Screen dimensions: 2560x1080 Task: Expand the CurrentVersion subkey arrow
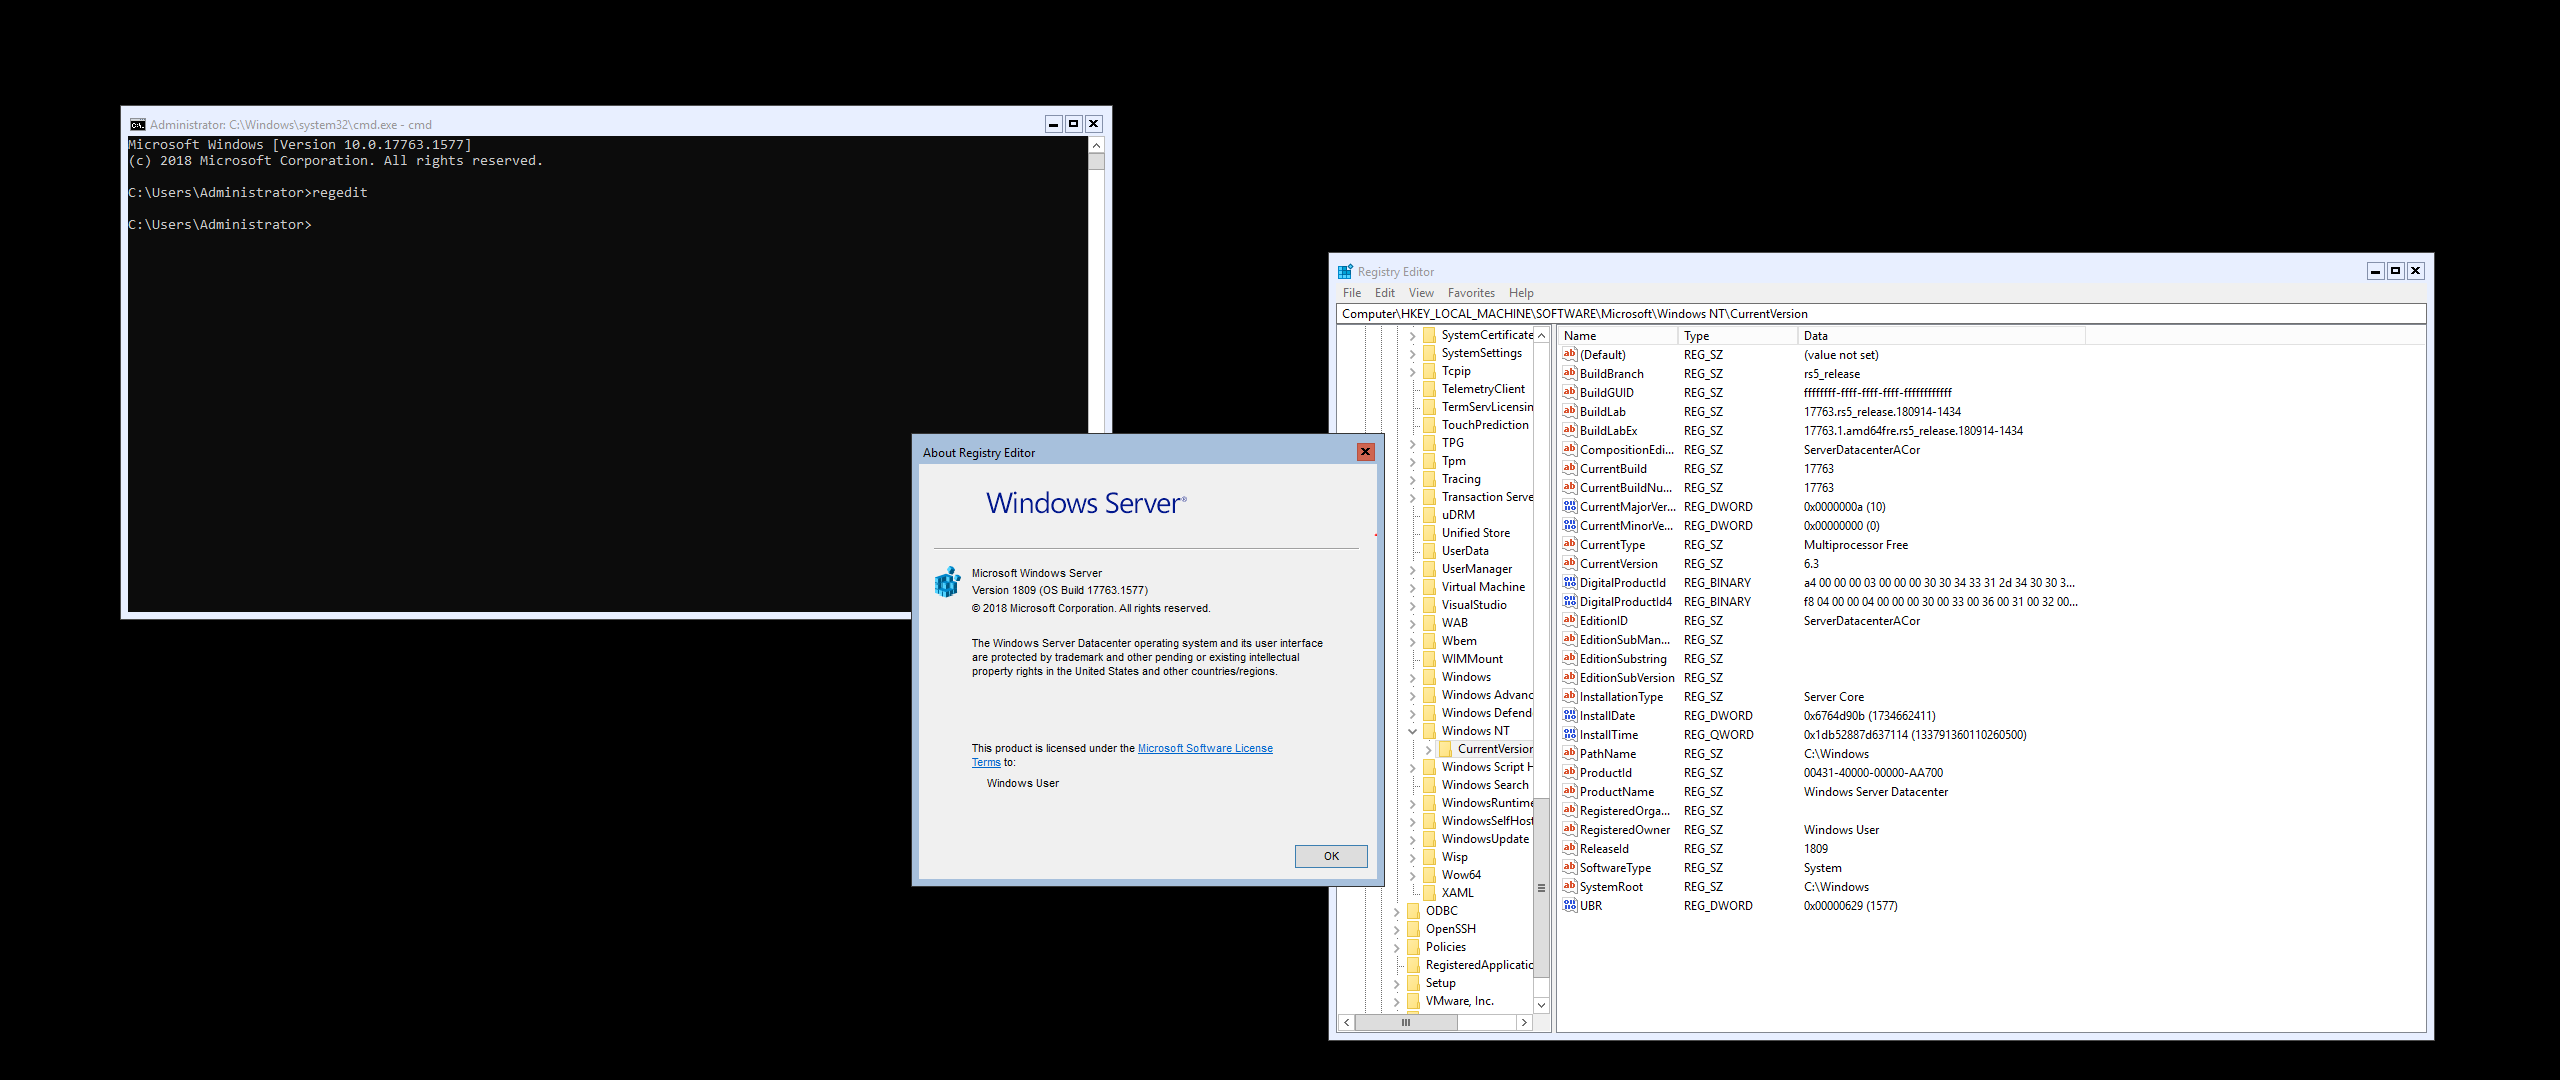[x=1428, y=749]
